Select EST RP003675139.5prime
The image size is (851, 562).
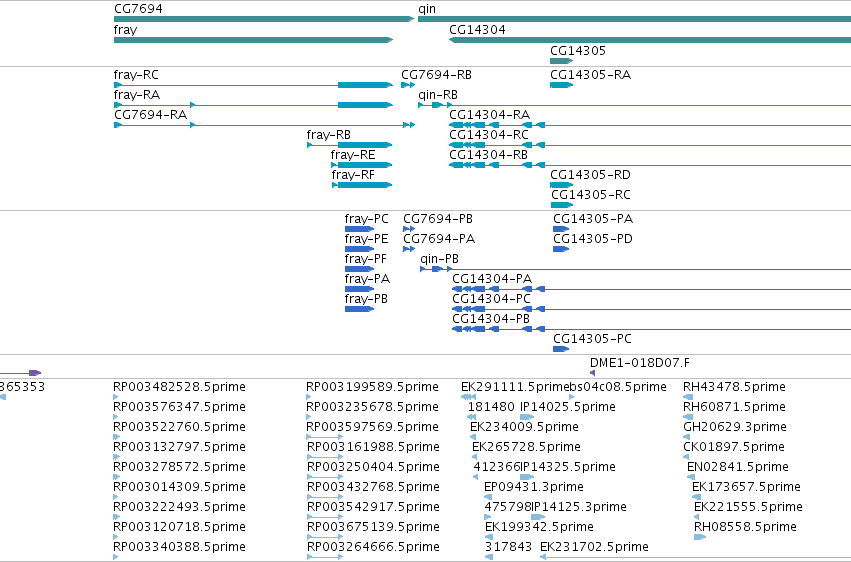point(373,527)
